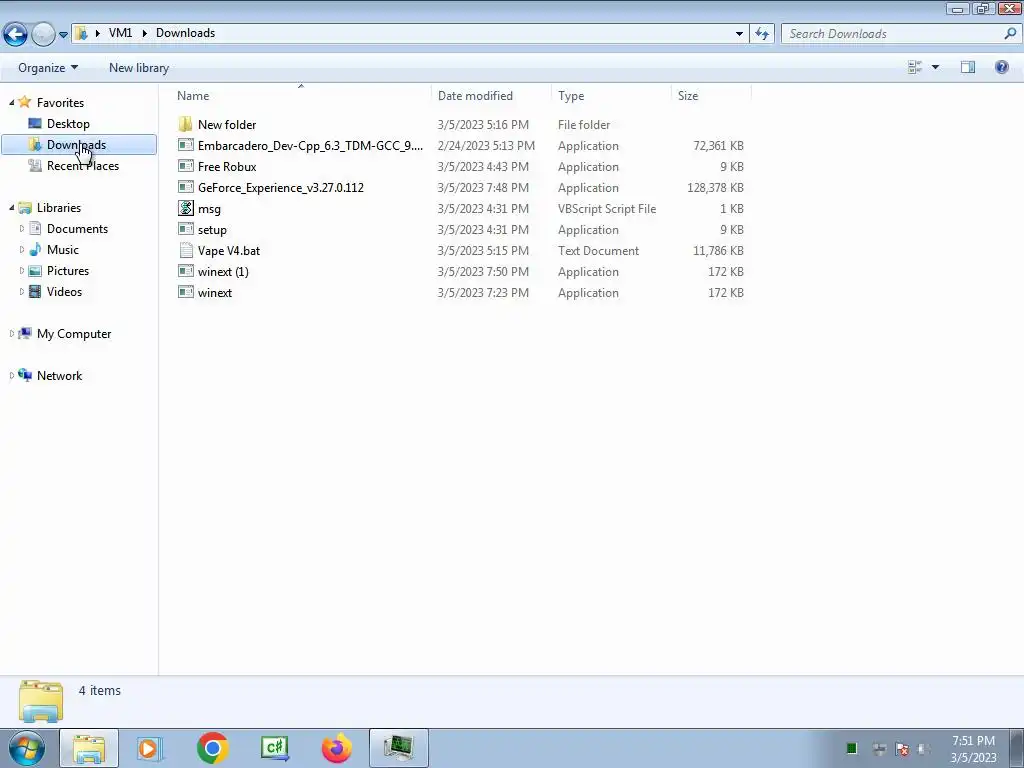Open the view options dropdown arrow

pyautogui.click(x=935, y=67)
